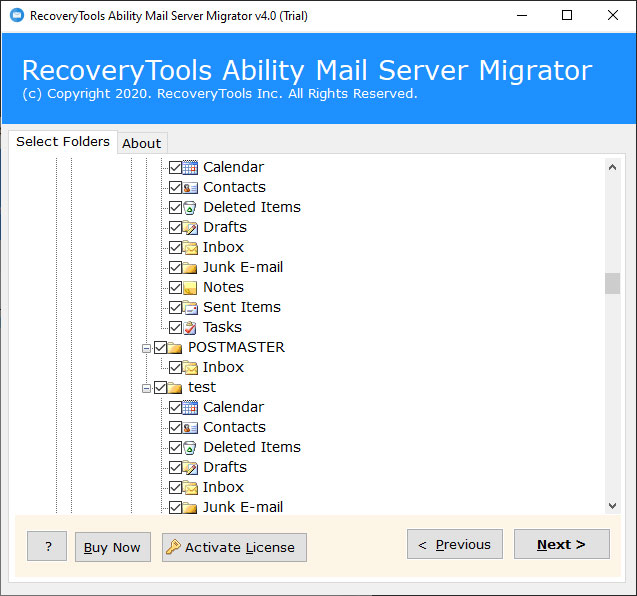
Task: Click the Contacts icon above POSTMASTER
Action: (190, 187)
